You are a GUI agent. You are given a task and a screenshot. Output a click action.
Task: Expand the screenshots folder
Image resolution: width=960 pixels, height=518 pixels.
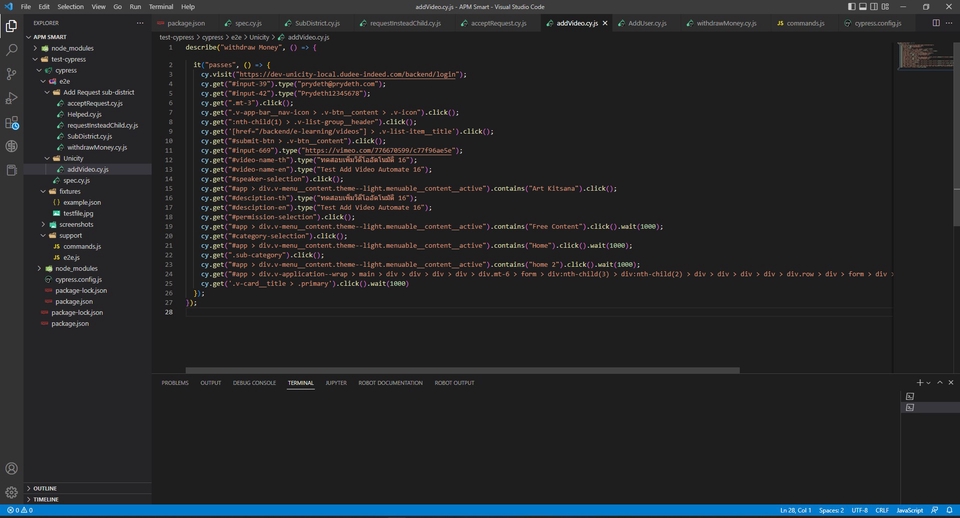pyautogui.click(x=43, y=225)
